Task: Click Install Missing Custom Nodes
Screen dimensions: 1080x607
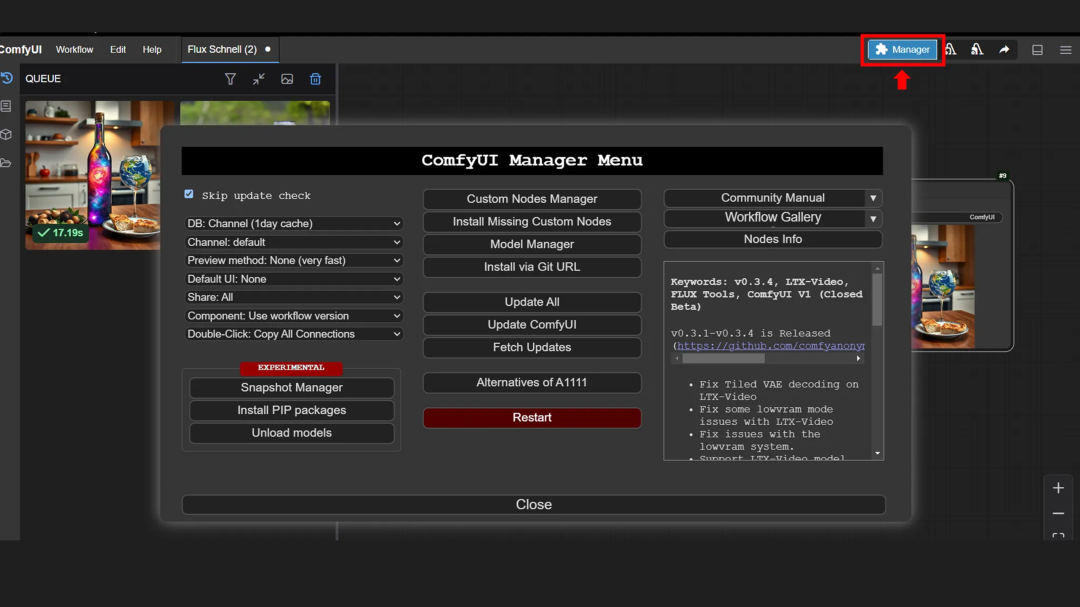Action: 532,221
